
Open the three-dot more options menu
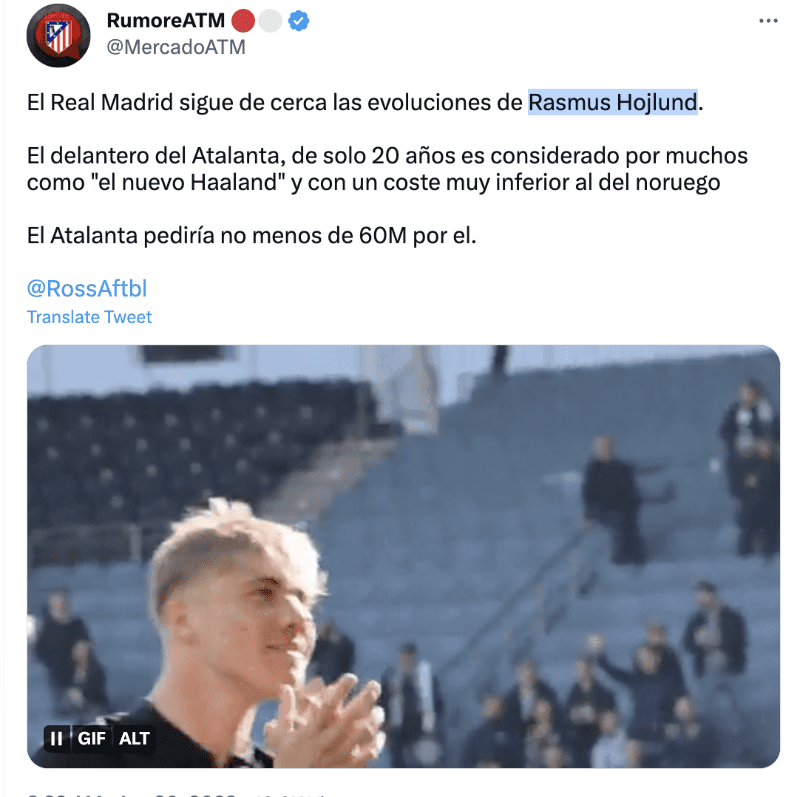(x=768, y=21)
